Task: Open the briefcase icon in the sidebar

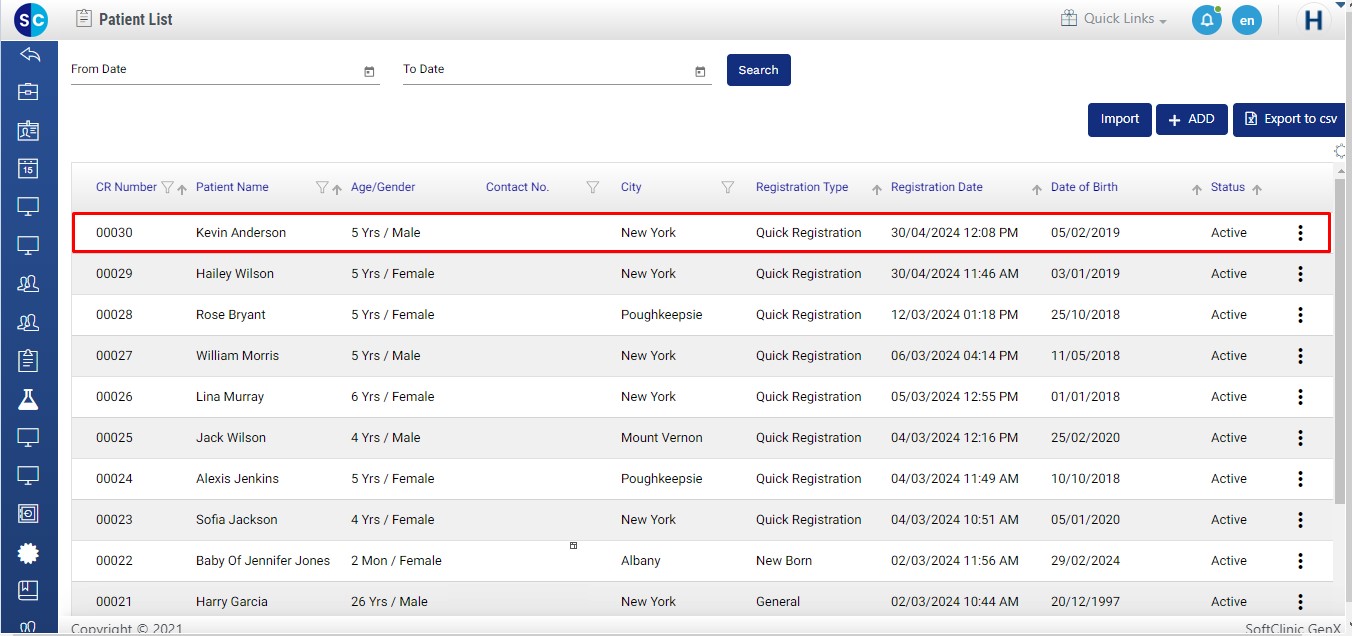Action: tap(28, 92)
